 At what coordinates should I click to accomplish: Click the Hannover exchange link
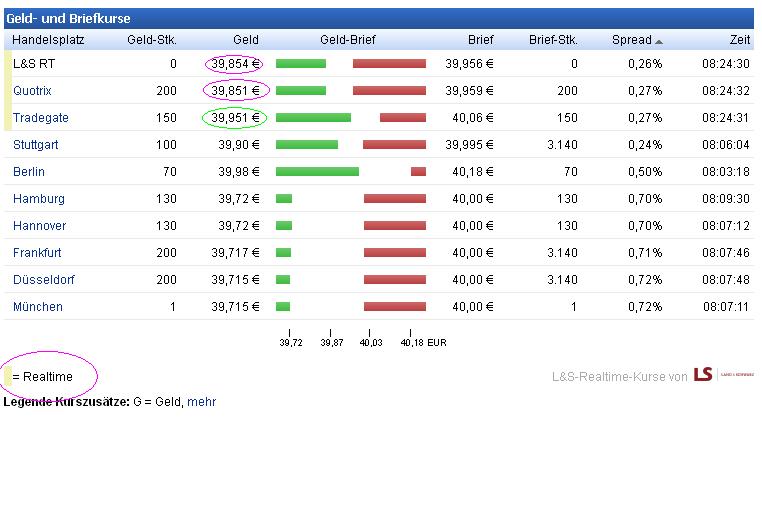pyautogui.click(x=40, y=226)
